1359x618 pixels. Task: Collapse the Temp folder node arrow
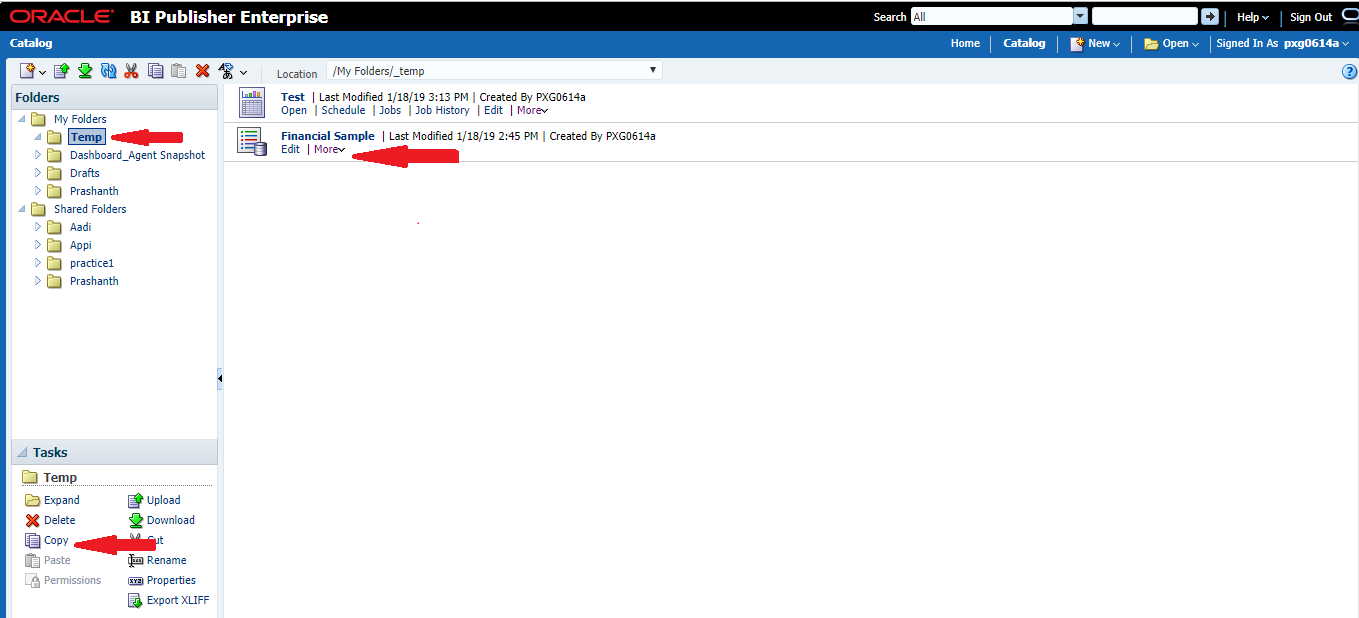[38, 137]
